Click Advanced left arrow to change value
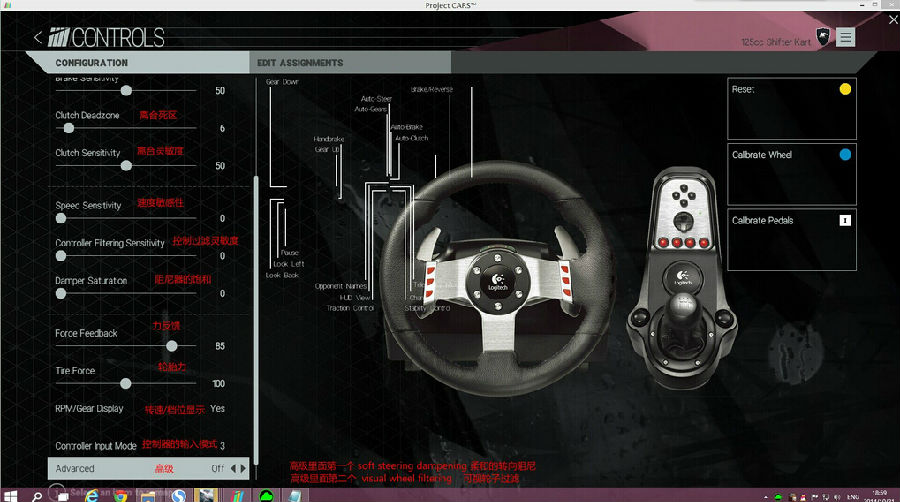Image resolution: width=900 pixels, height=502 pixels. (x=233, y=469)
